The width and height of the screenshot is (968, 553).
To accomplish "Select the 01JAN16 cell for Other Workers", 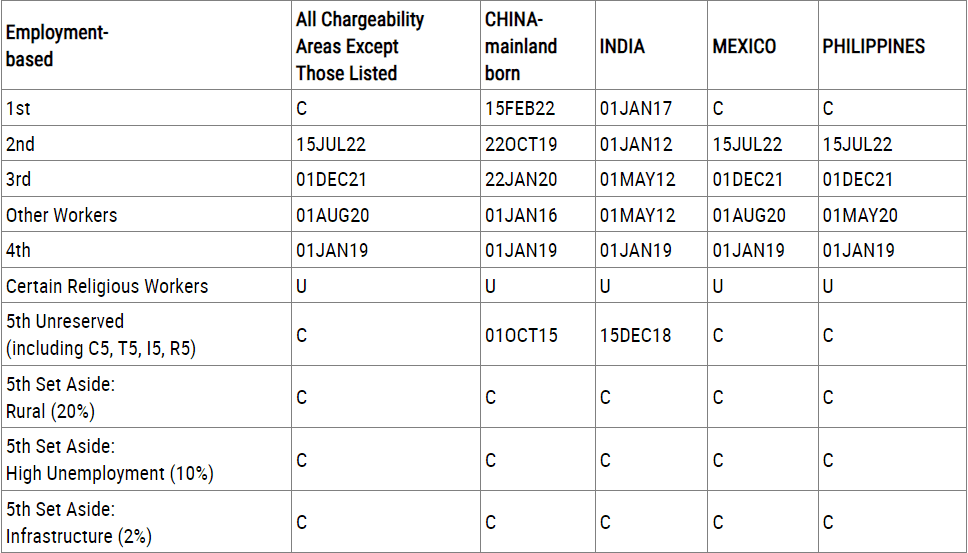I will 521,215.
